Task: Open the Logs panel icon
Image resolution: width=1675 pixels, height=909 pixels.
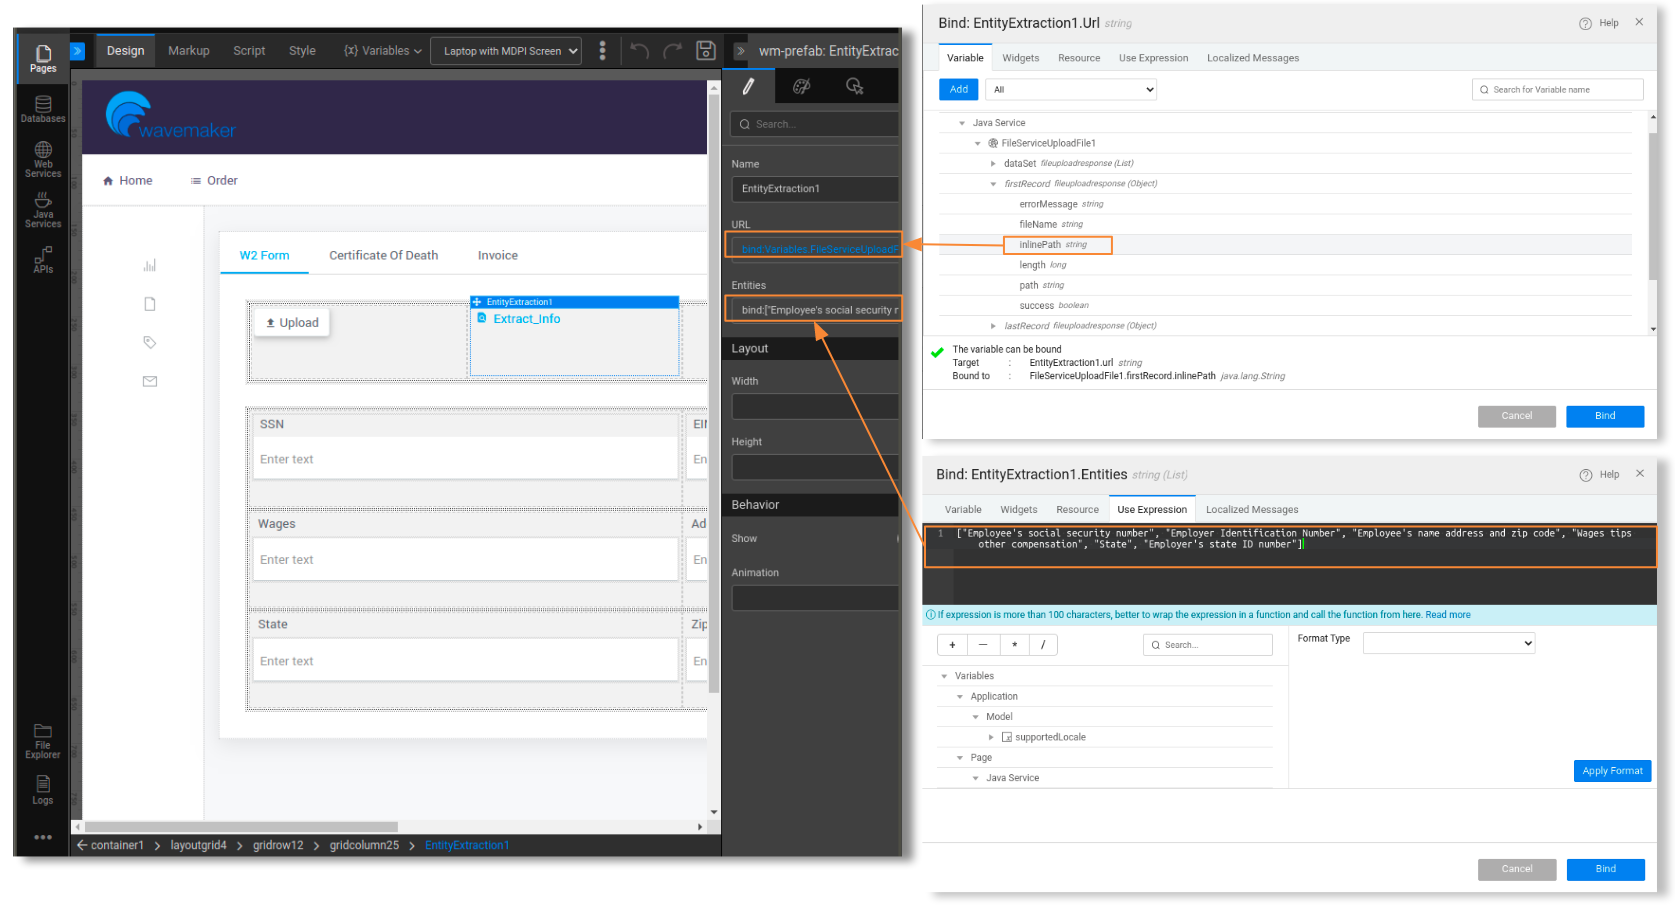Action: click(x=43, y=789)
